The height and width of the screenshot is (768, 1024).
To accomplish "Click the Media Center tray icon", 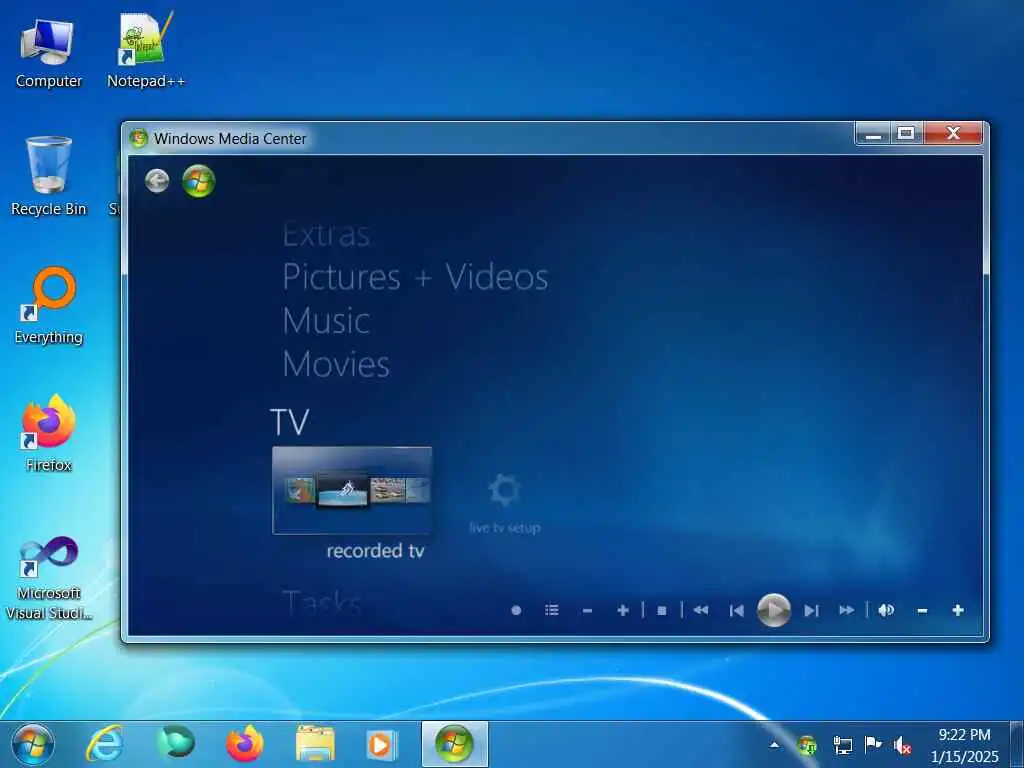I will click(807, 744).
